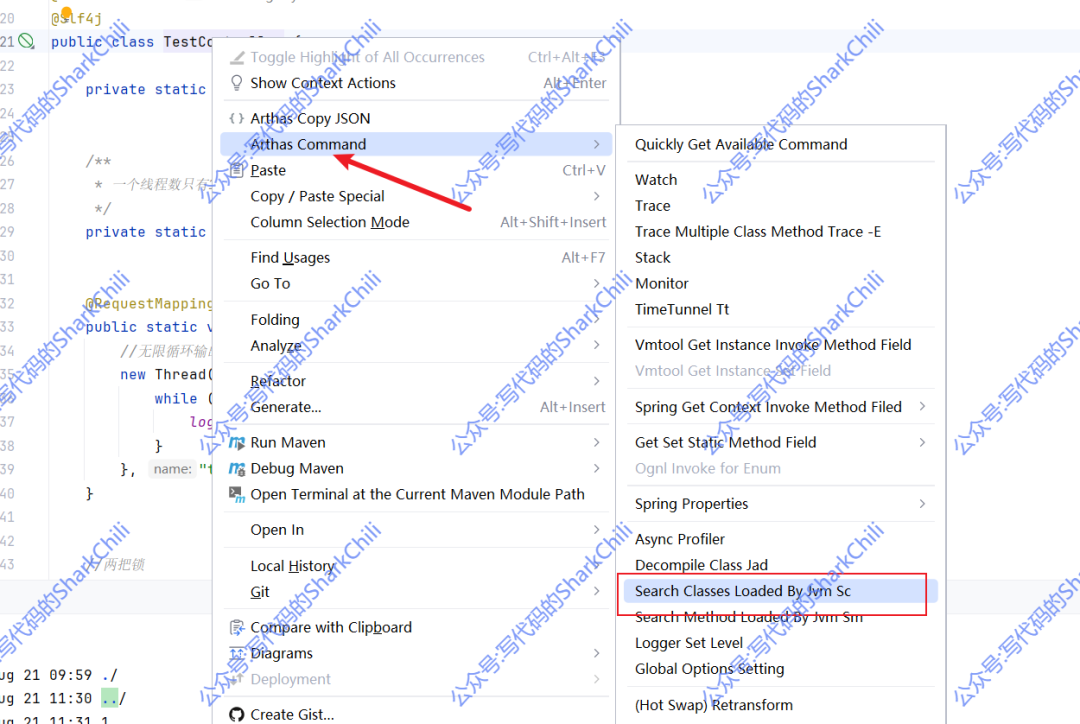Image resolution: width=1080 pixels, height=724 pixels.
Task: Click the line number 39 in the gutter
Action: pyautogui.click(x=8, y=470)
